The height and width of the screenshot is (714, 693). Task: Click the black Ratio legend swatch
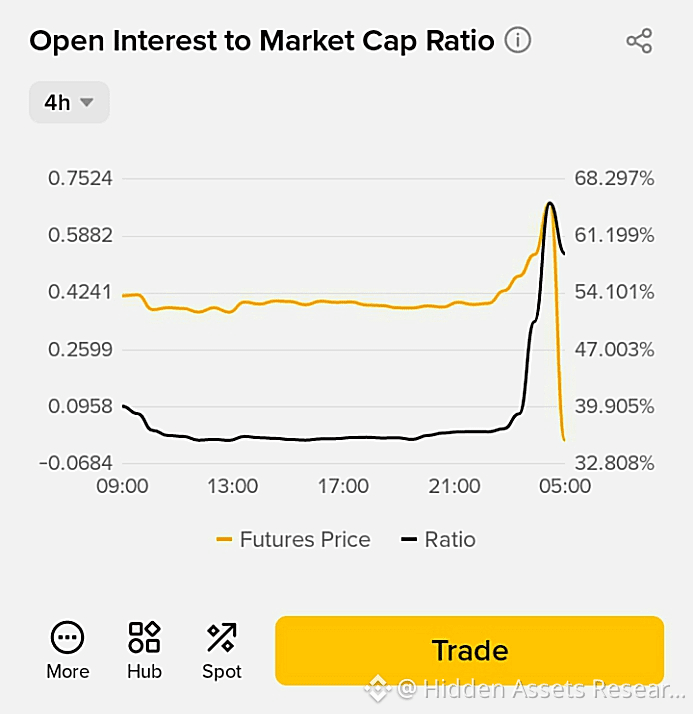[x=409, y=540]
